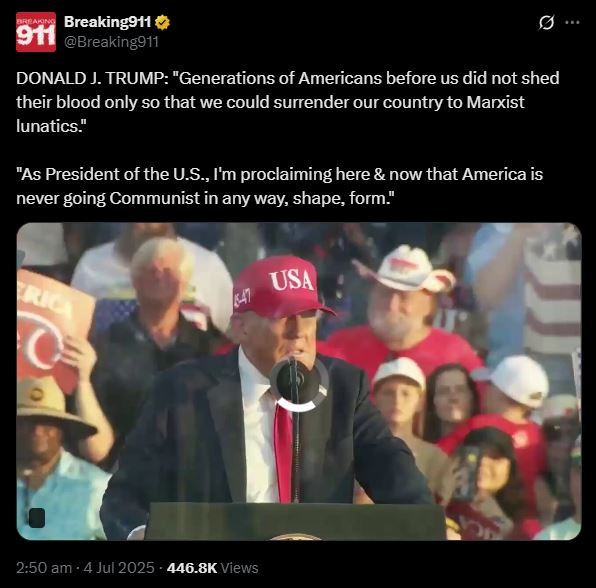Select the Breaking911 display name
This screenshot has height=588, width=596.
click(108, 22)
